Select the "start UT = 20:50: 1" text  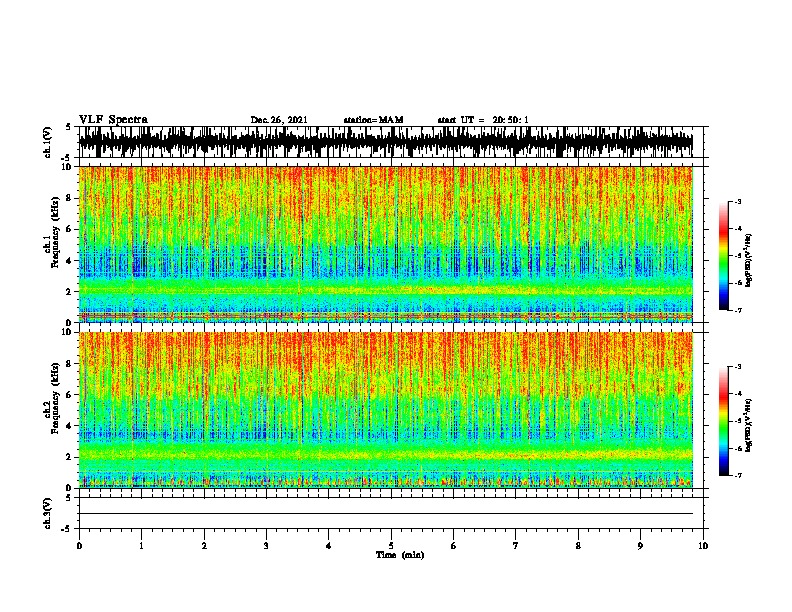click(483, 120)
